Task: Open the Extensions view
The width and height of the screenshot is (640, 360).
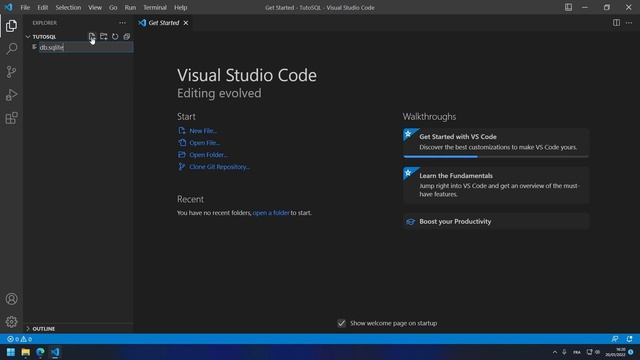Action: click(11, 118)
